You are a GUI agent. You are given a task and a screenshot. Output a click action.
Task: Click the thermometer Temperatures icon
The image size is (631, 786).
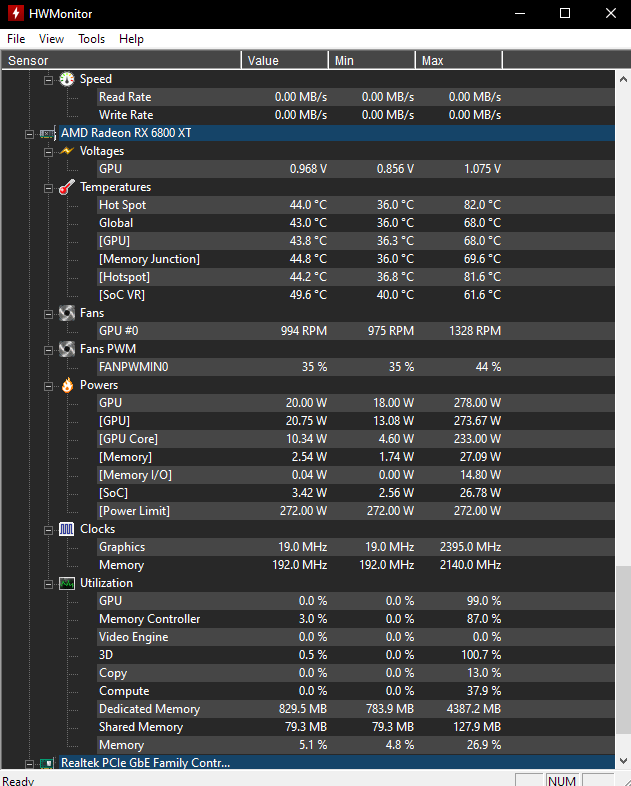click(x=67, y=187)
